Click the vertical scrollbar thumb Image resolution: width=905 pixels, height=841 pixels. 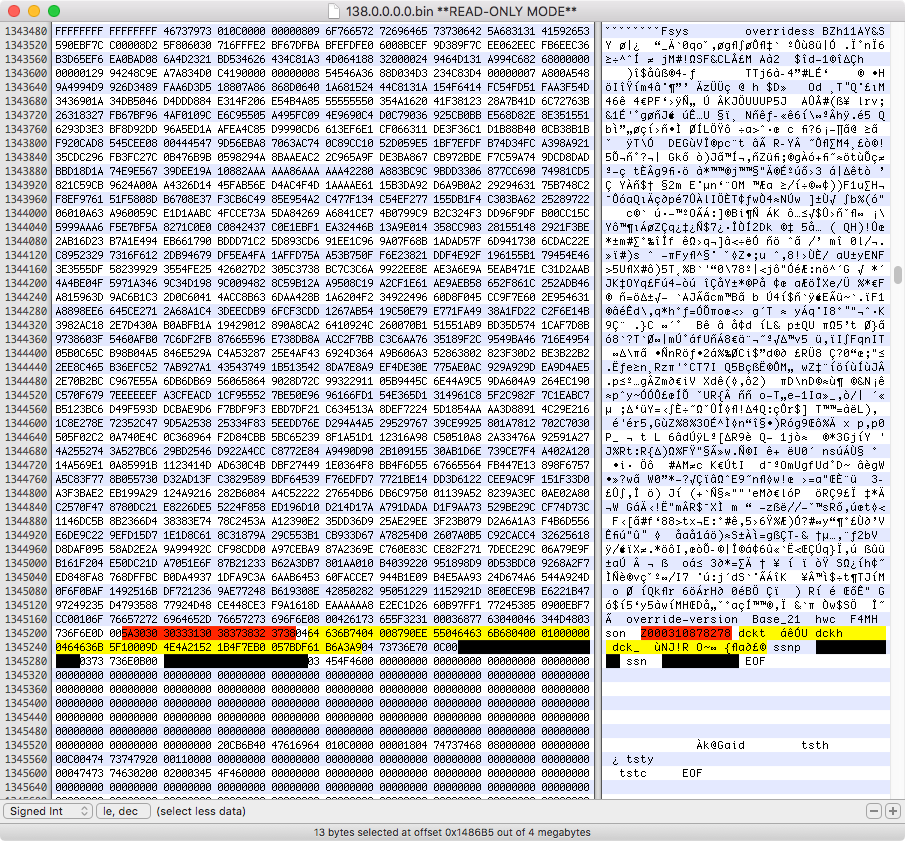click(x=898, y=275)
